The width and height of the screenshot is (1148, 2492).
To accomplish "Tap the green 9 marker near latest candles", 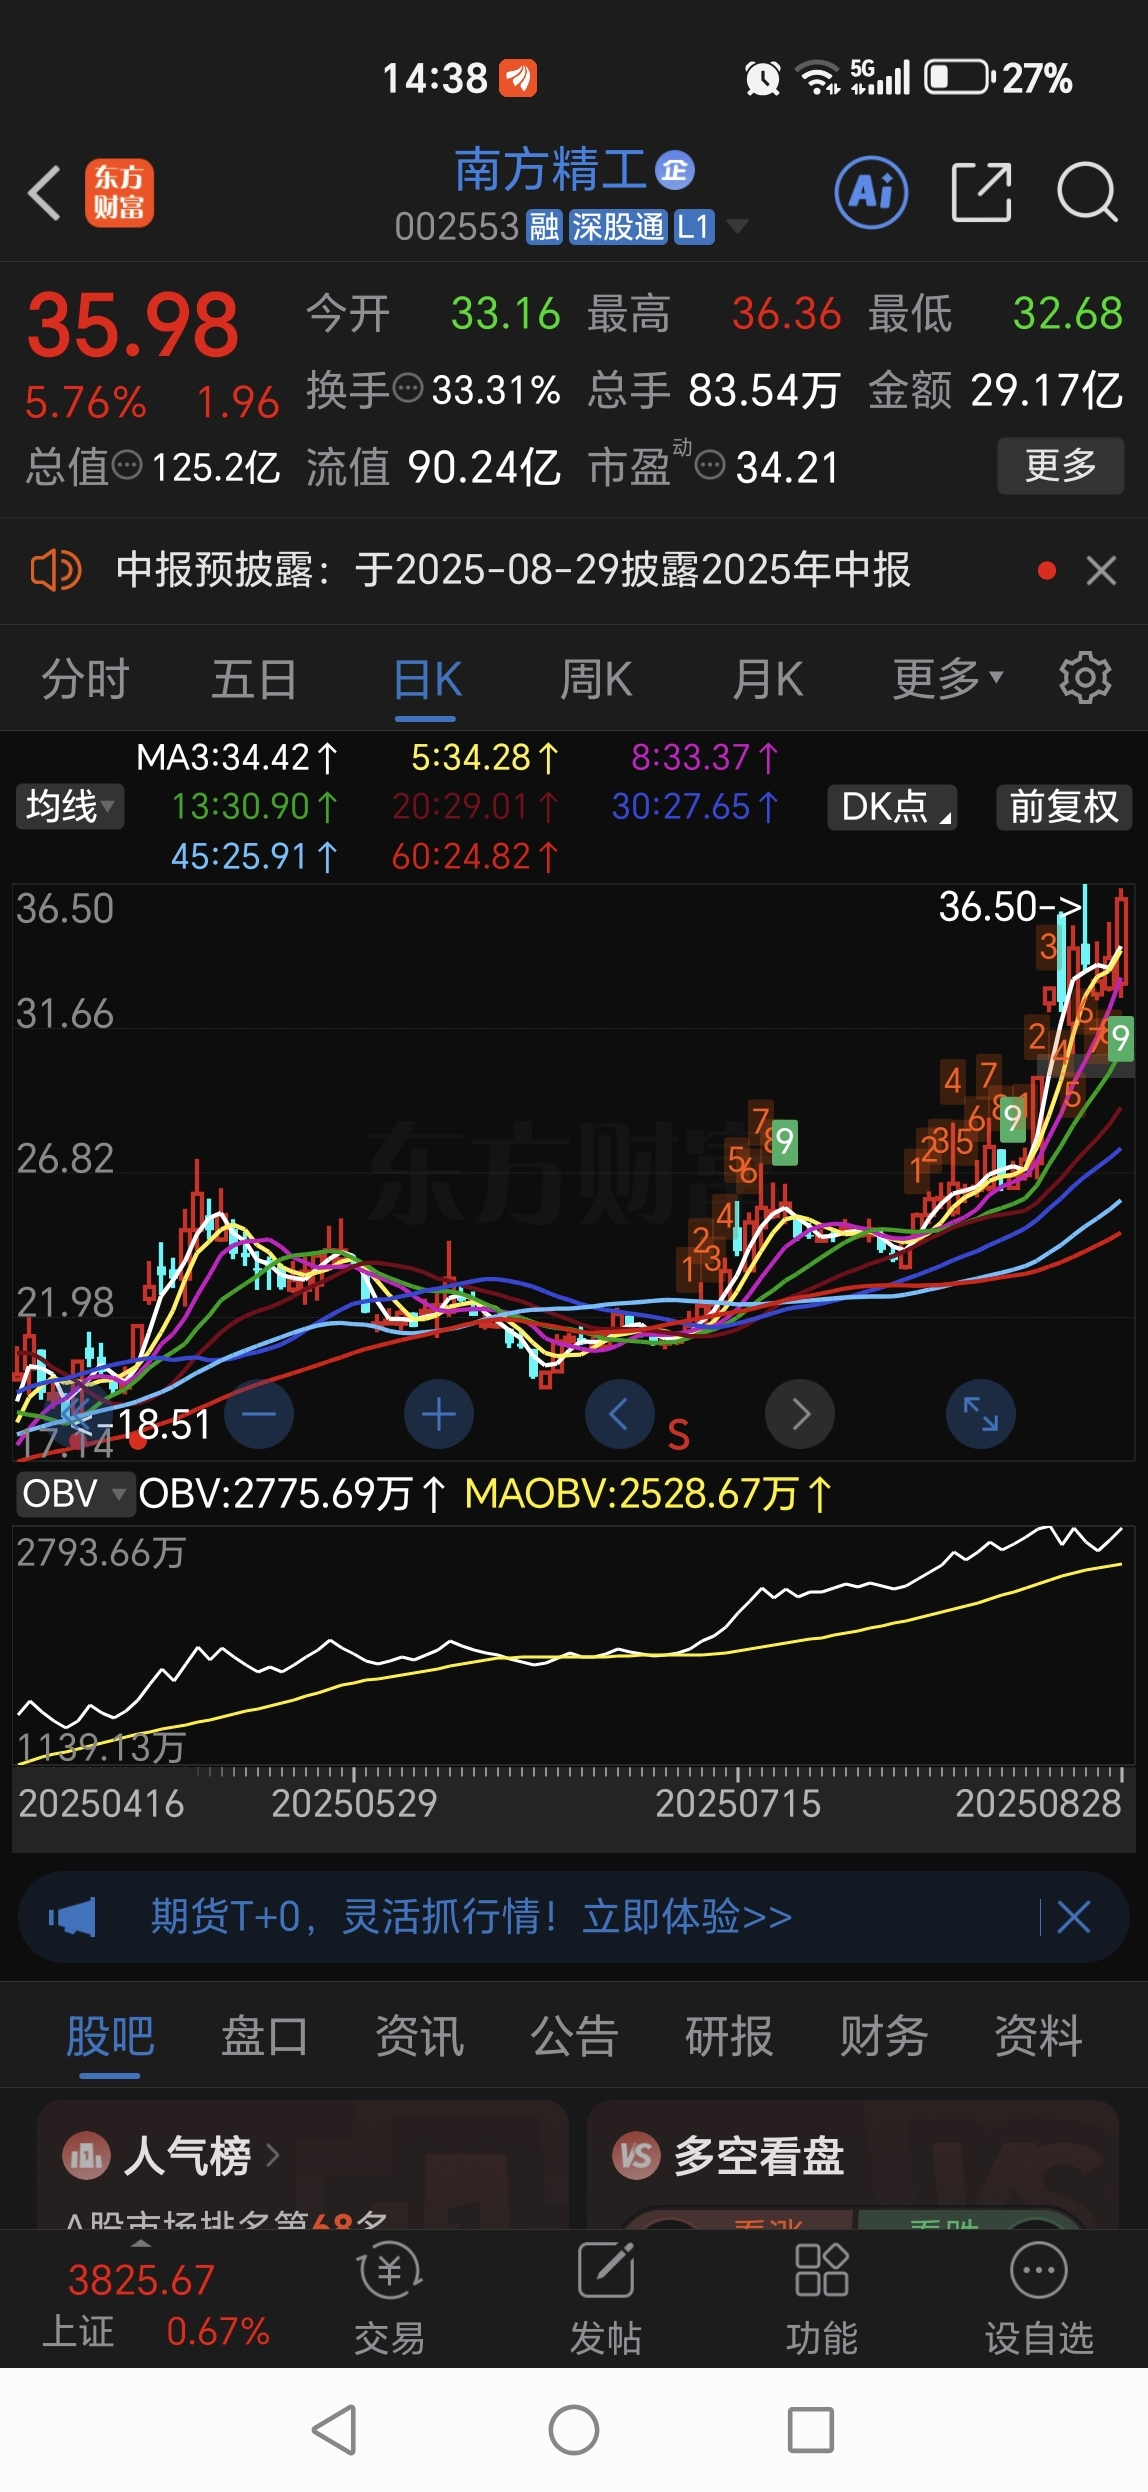I will (x=1119, y=1039).
